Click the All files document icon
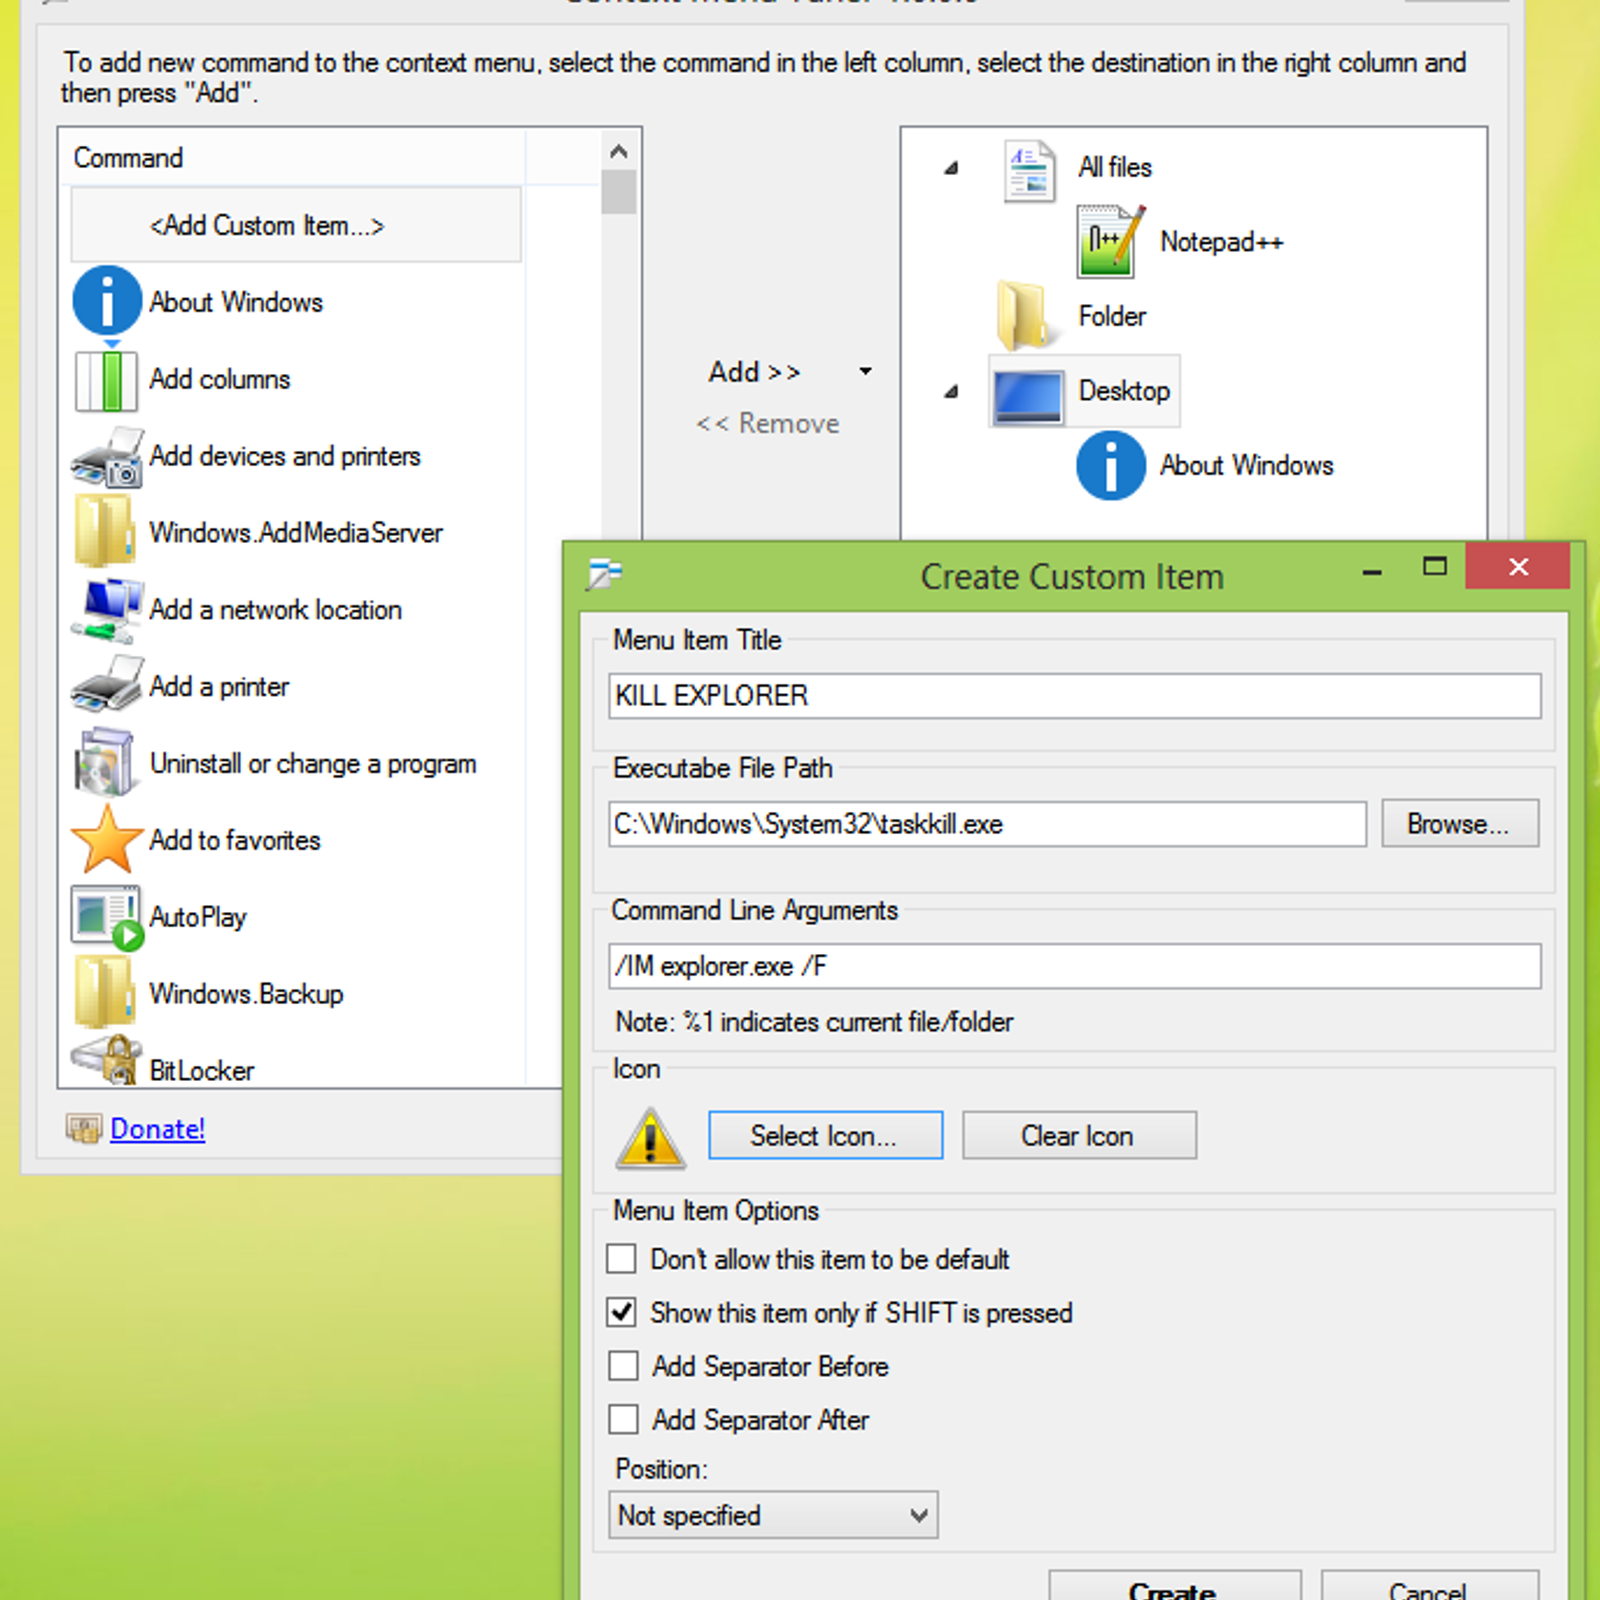Screen dimensions: 1600x1600 click(x=1029, y=170)
